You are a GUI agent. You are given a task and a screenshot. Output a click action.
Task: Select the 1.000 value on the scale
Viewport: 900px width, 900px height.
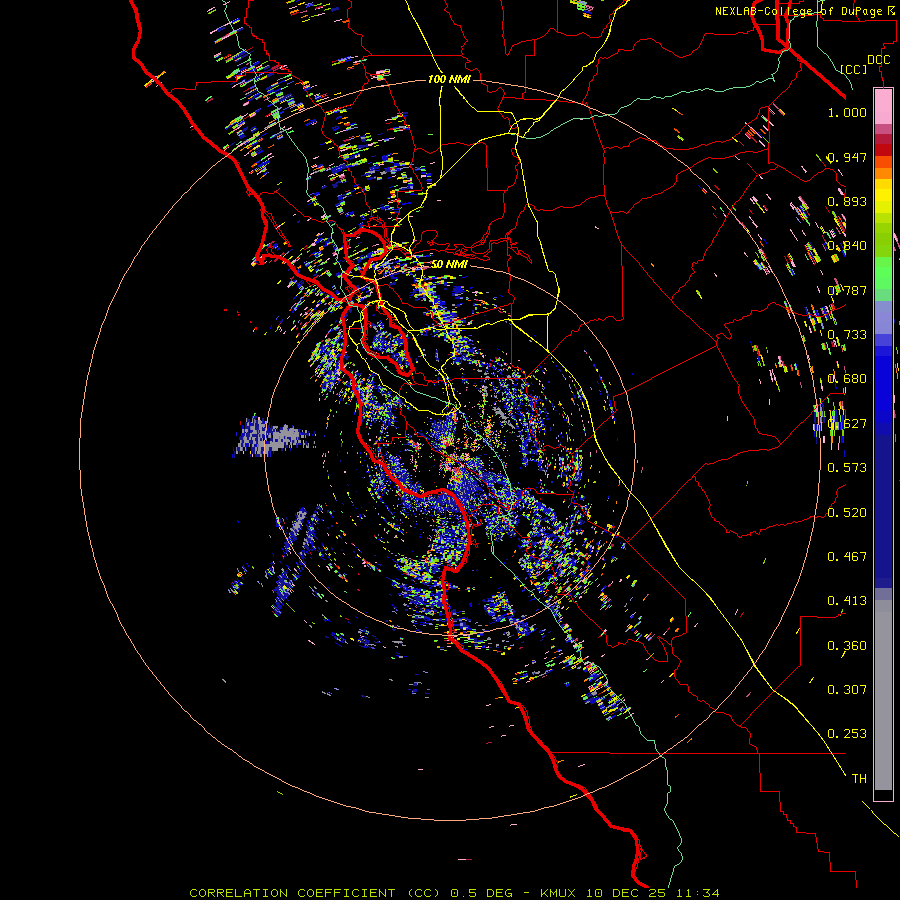pos(847,112)
